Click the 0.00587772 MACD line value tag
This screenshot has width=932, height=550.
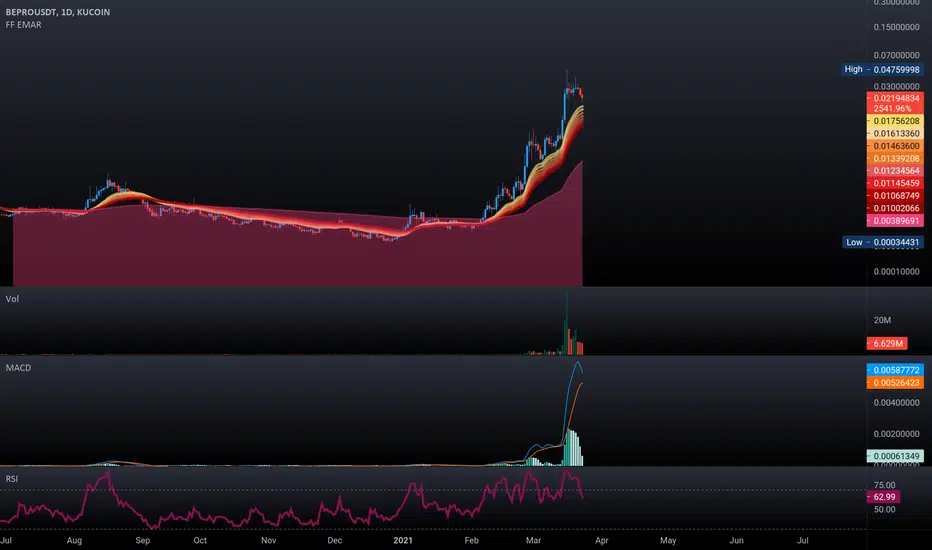tap(895, 370)
